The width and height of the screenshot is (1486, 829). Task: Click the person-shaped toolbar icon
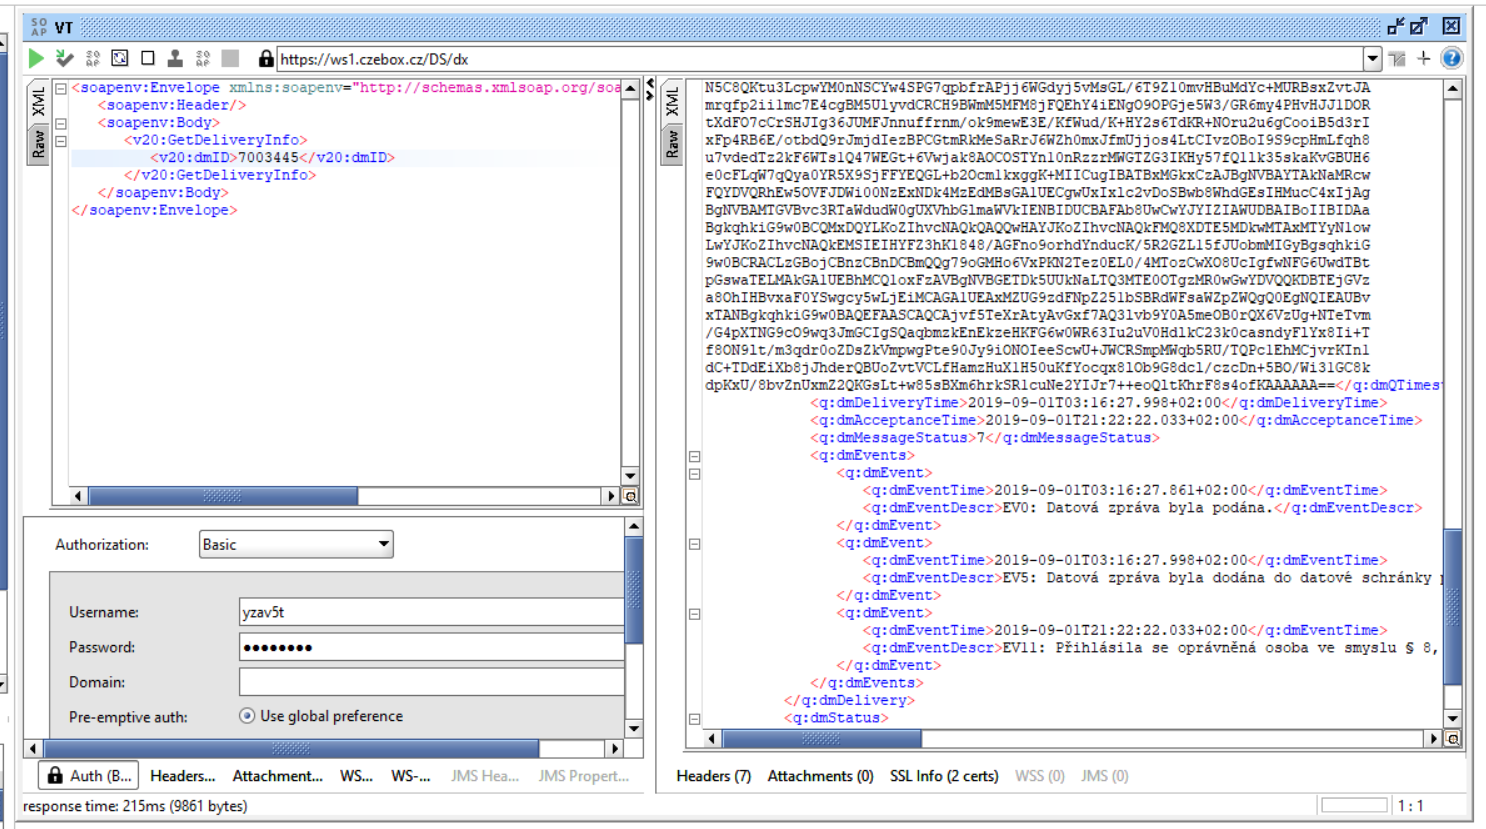[x=175, y=59]
